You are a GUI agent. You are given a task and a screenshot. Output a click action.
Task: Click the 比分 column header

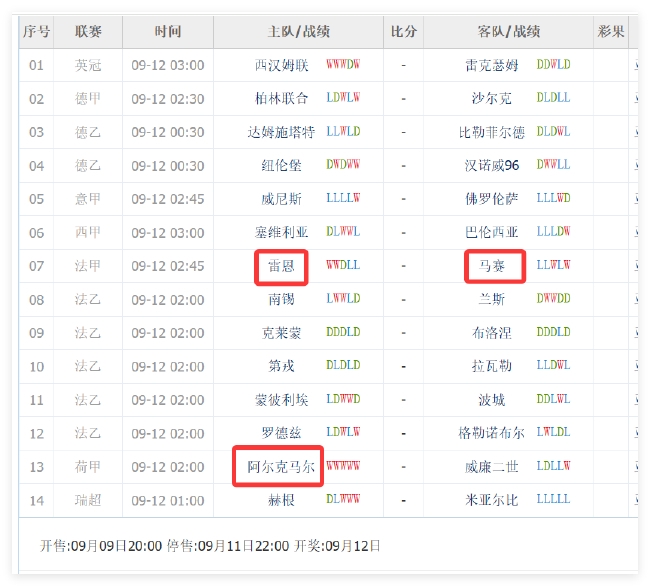tap(403, 31)
